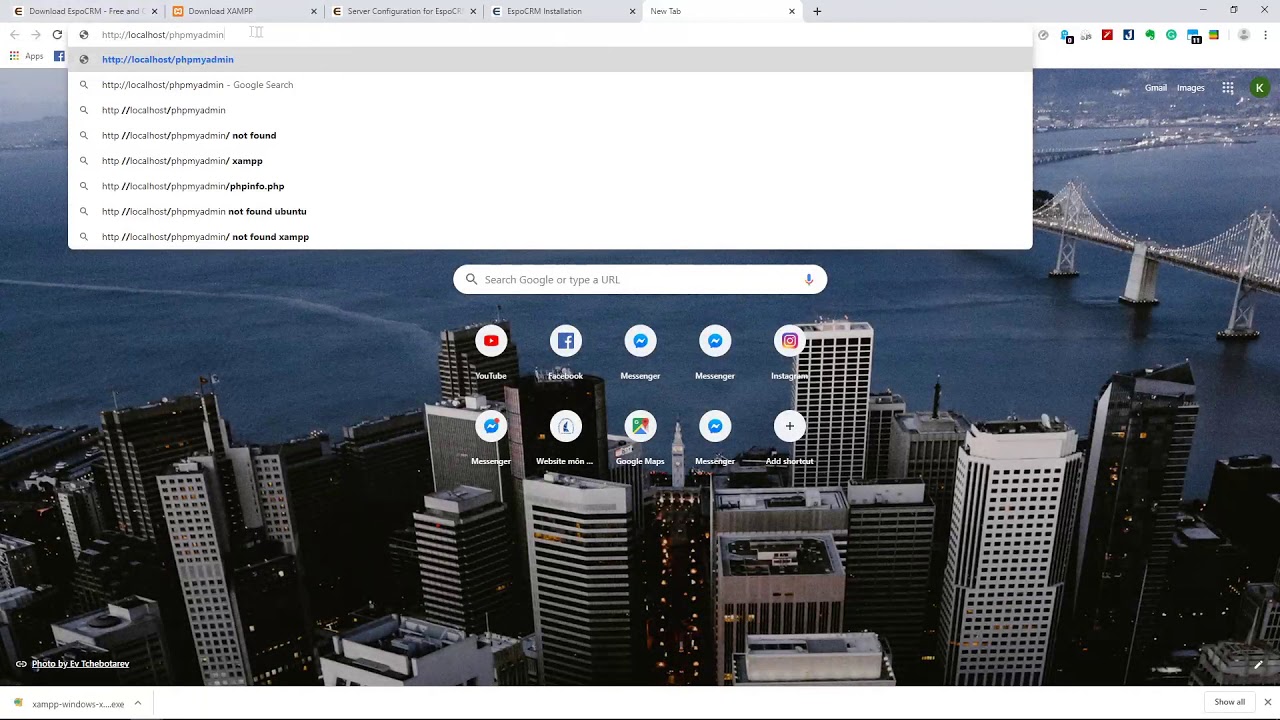
Task: Click the red pen extension icon
Action: (x=1107, y=35)
